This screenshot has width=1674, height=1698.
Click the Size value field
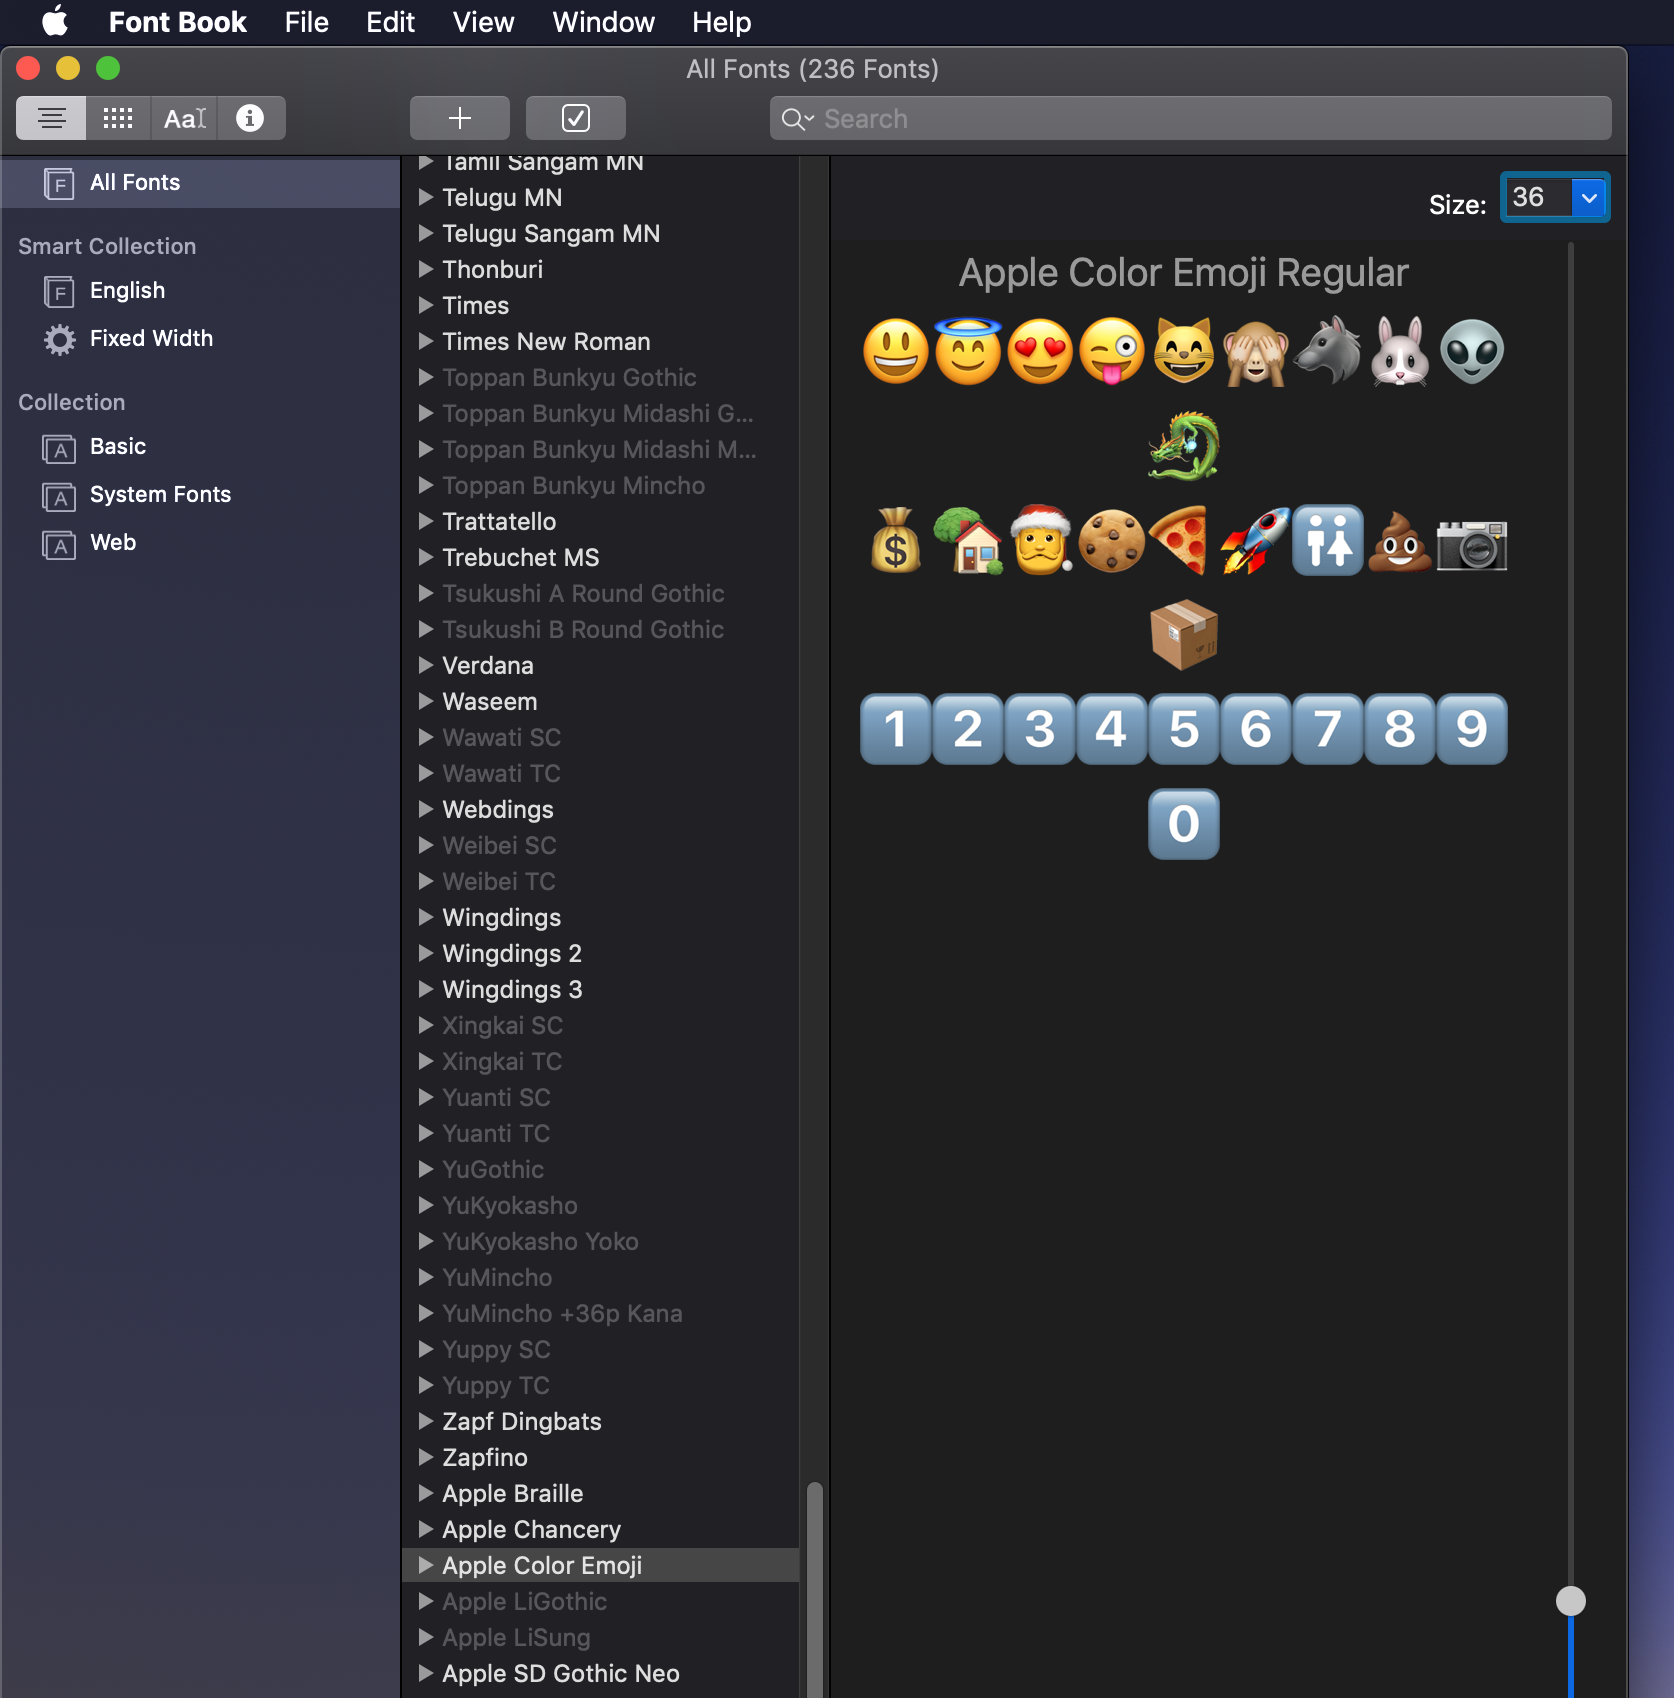[x=1538, y=197]
